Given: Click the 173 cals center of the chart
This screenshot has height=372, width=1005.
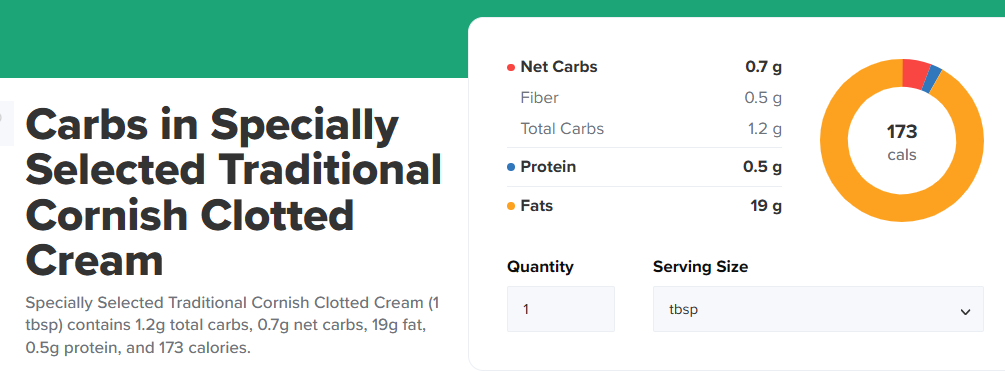Looking at the screenshot, I should pos(902,142).
